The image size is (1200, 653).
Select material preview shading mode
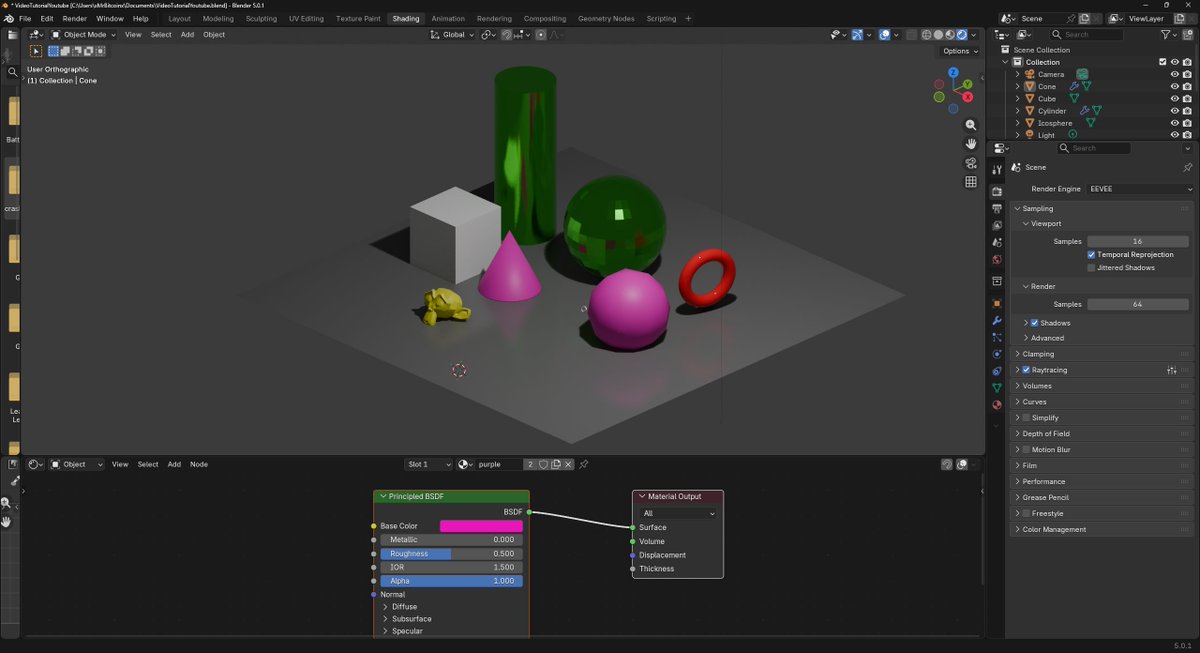pyautogui.click(x=949, y=34)
